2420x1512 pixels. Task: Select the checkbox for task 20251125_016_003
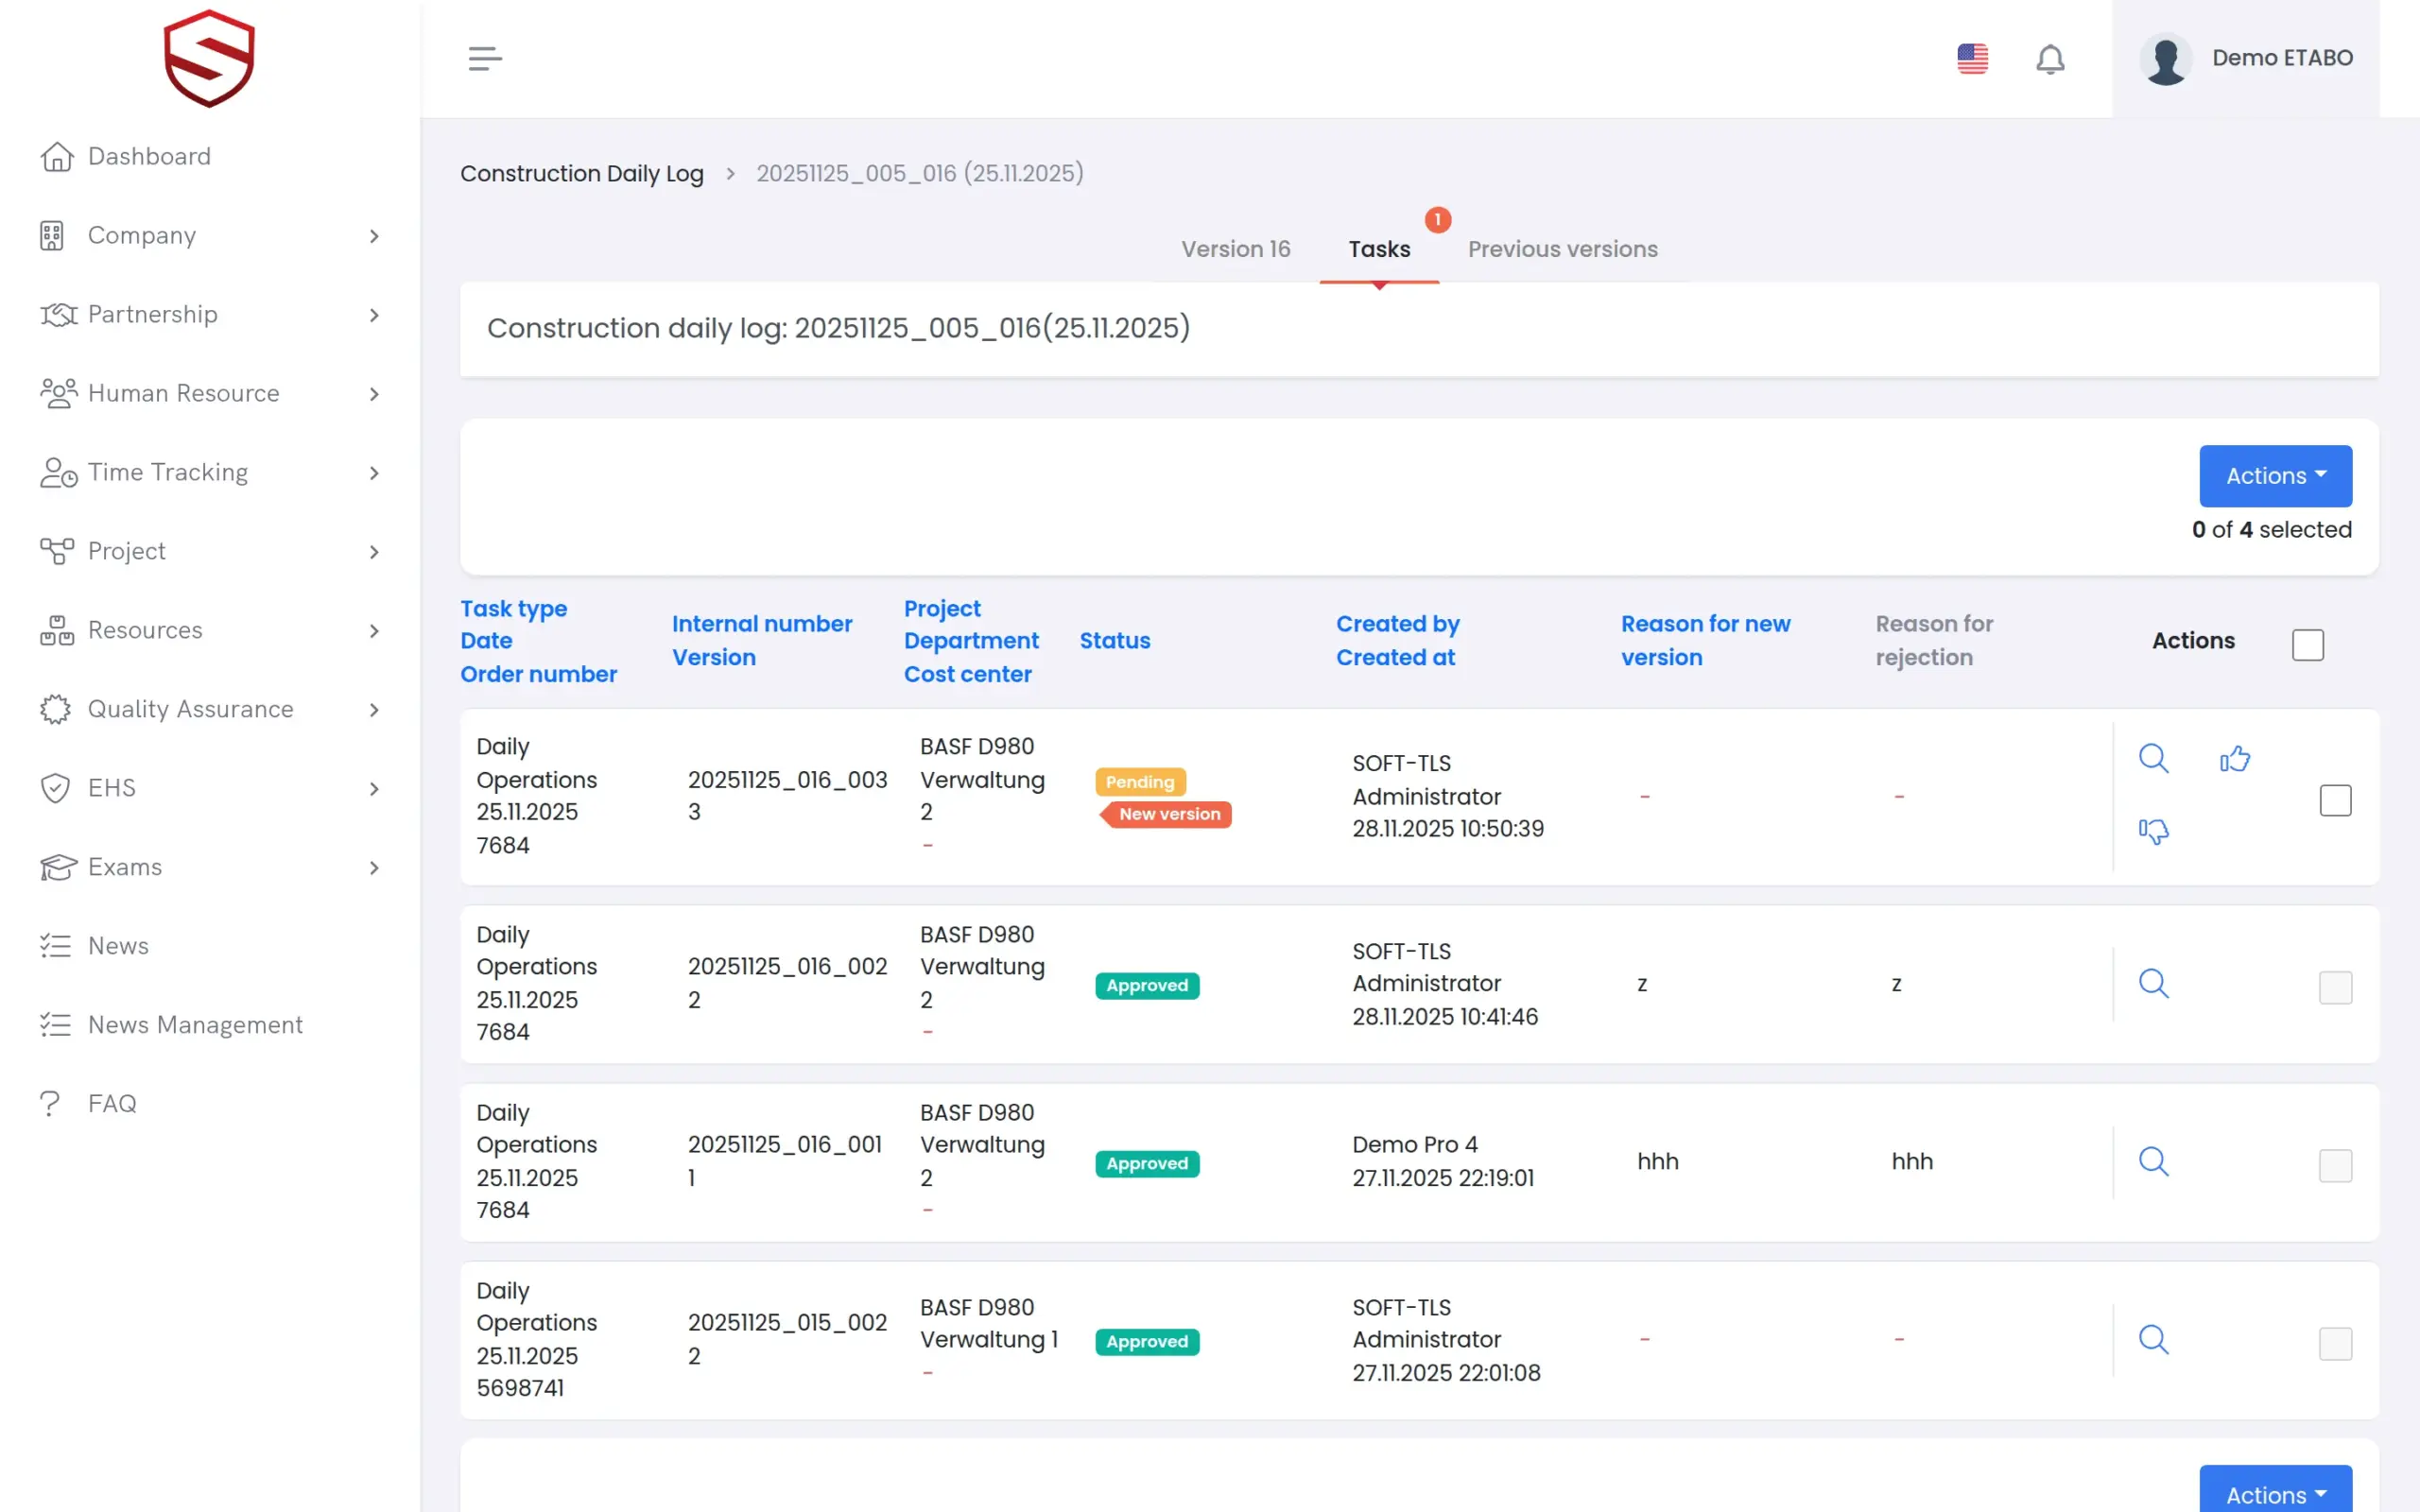click(x=2335, y=800)
